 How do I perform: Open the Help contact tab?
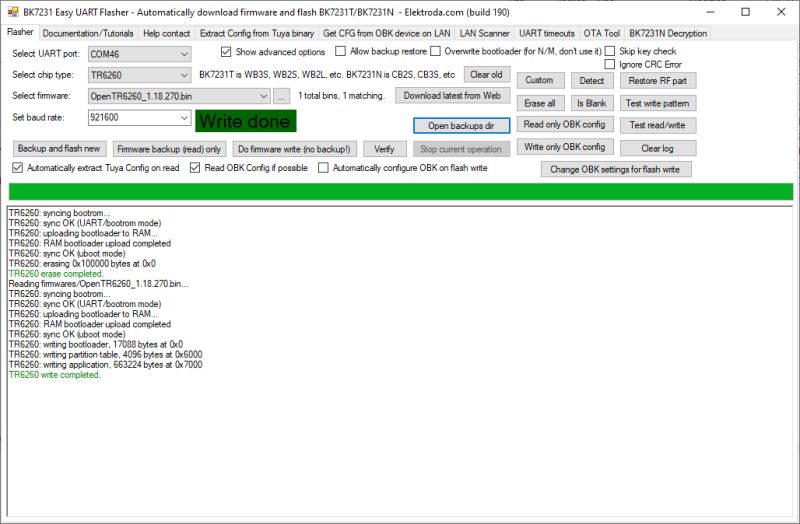click(x=166, y=33)
